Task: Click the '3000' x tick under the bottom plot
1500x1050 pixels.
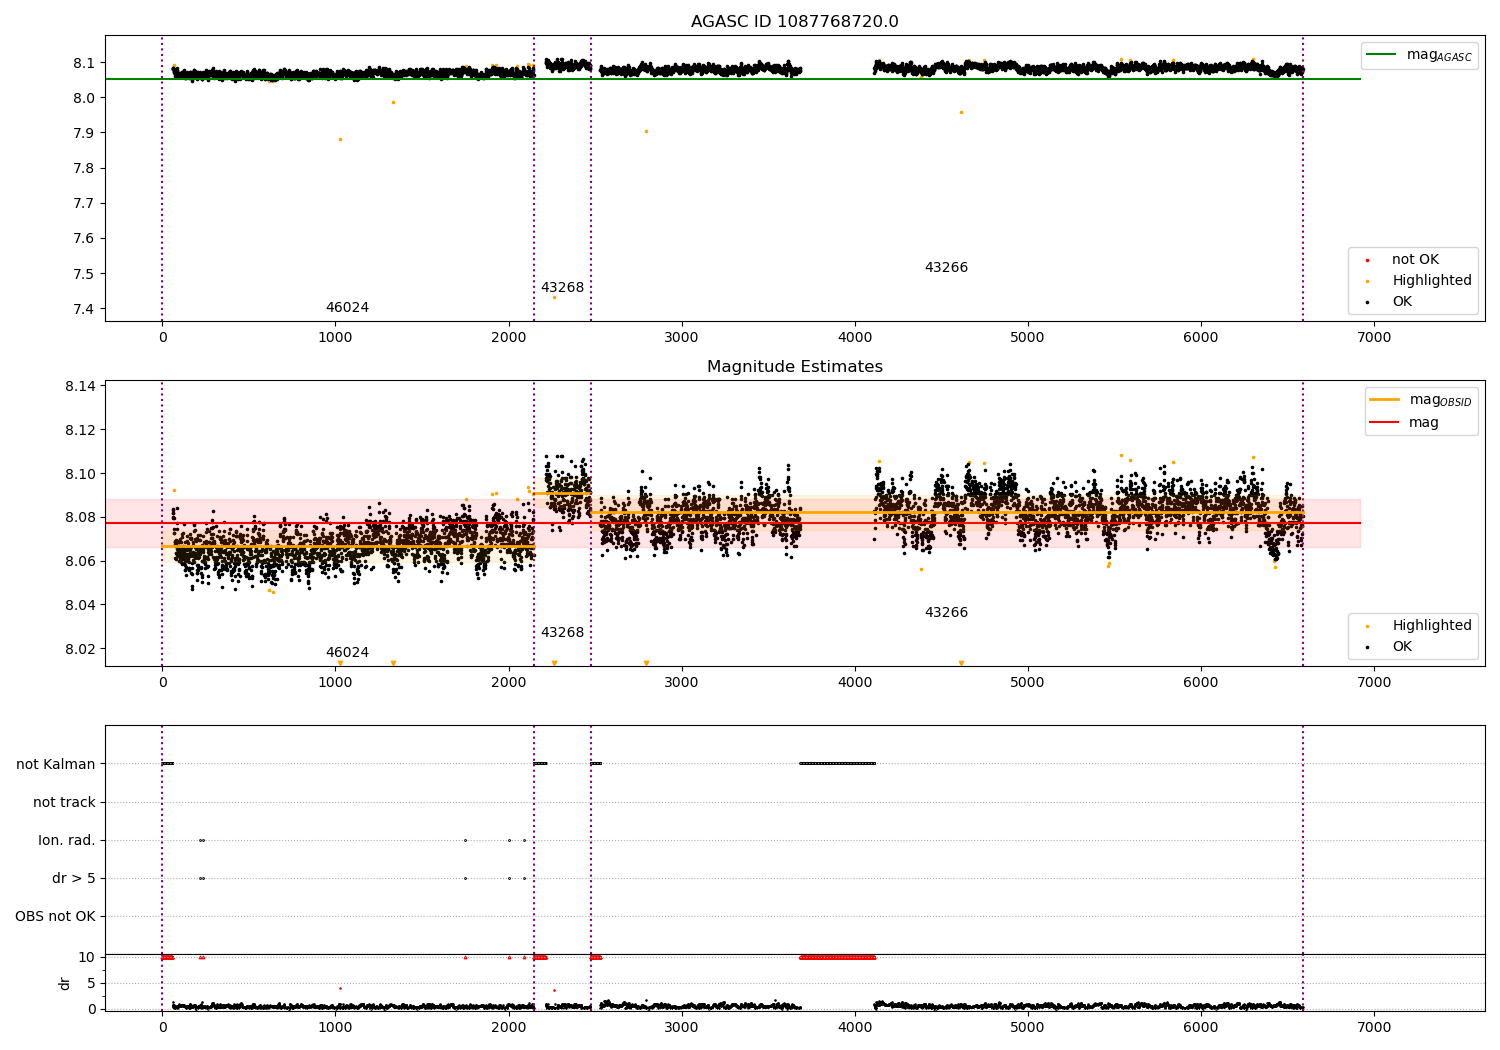Action: click(682, 1028)
